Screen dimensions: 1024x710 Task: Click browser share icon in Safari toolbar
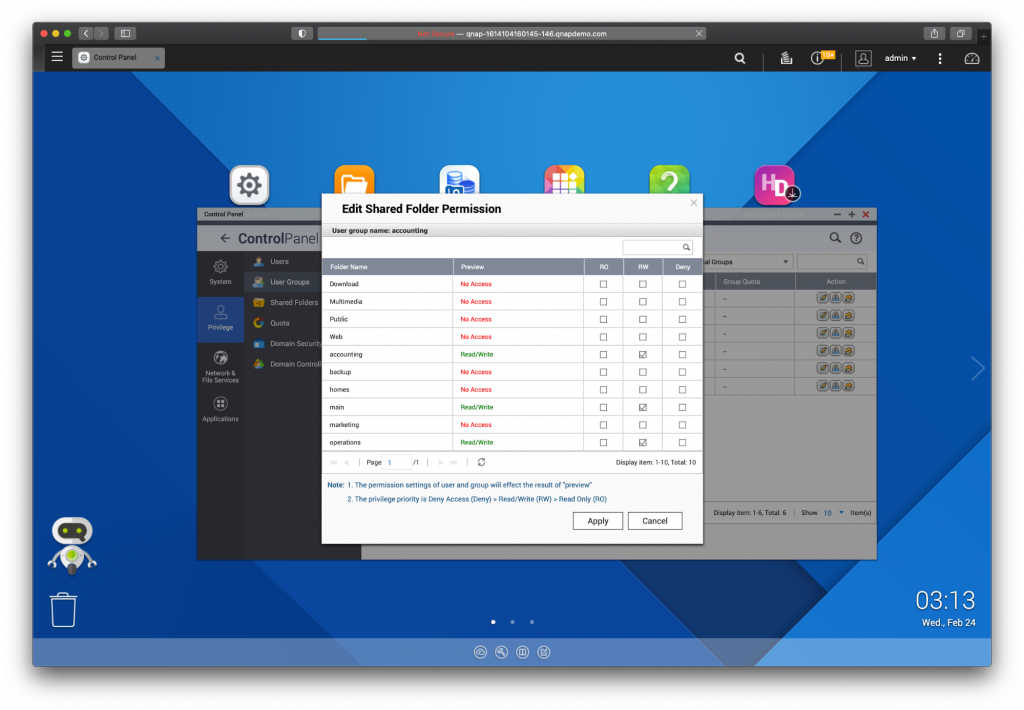(x=935, y=33)
